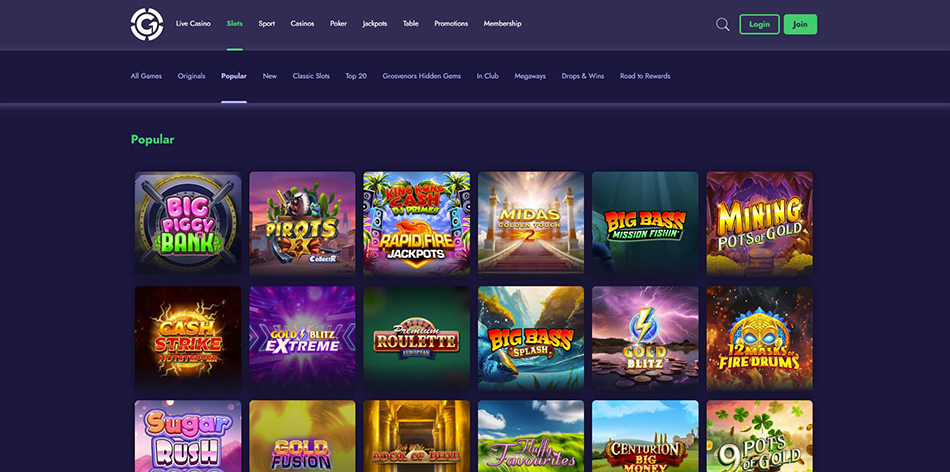Open the Classic Slots tab

311,76
